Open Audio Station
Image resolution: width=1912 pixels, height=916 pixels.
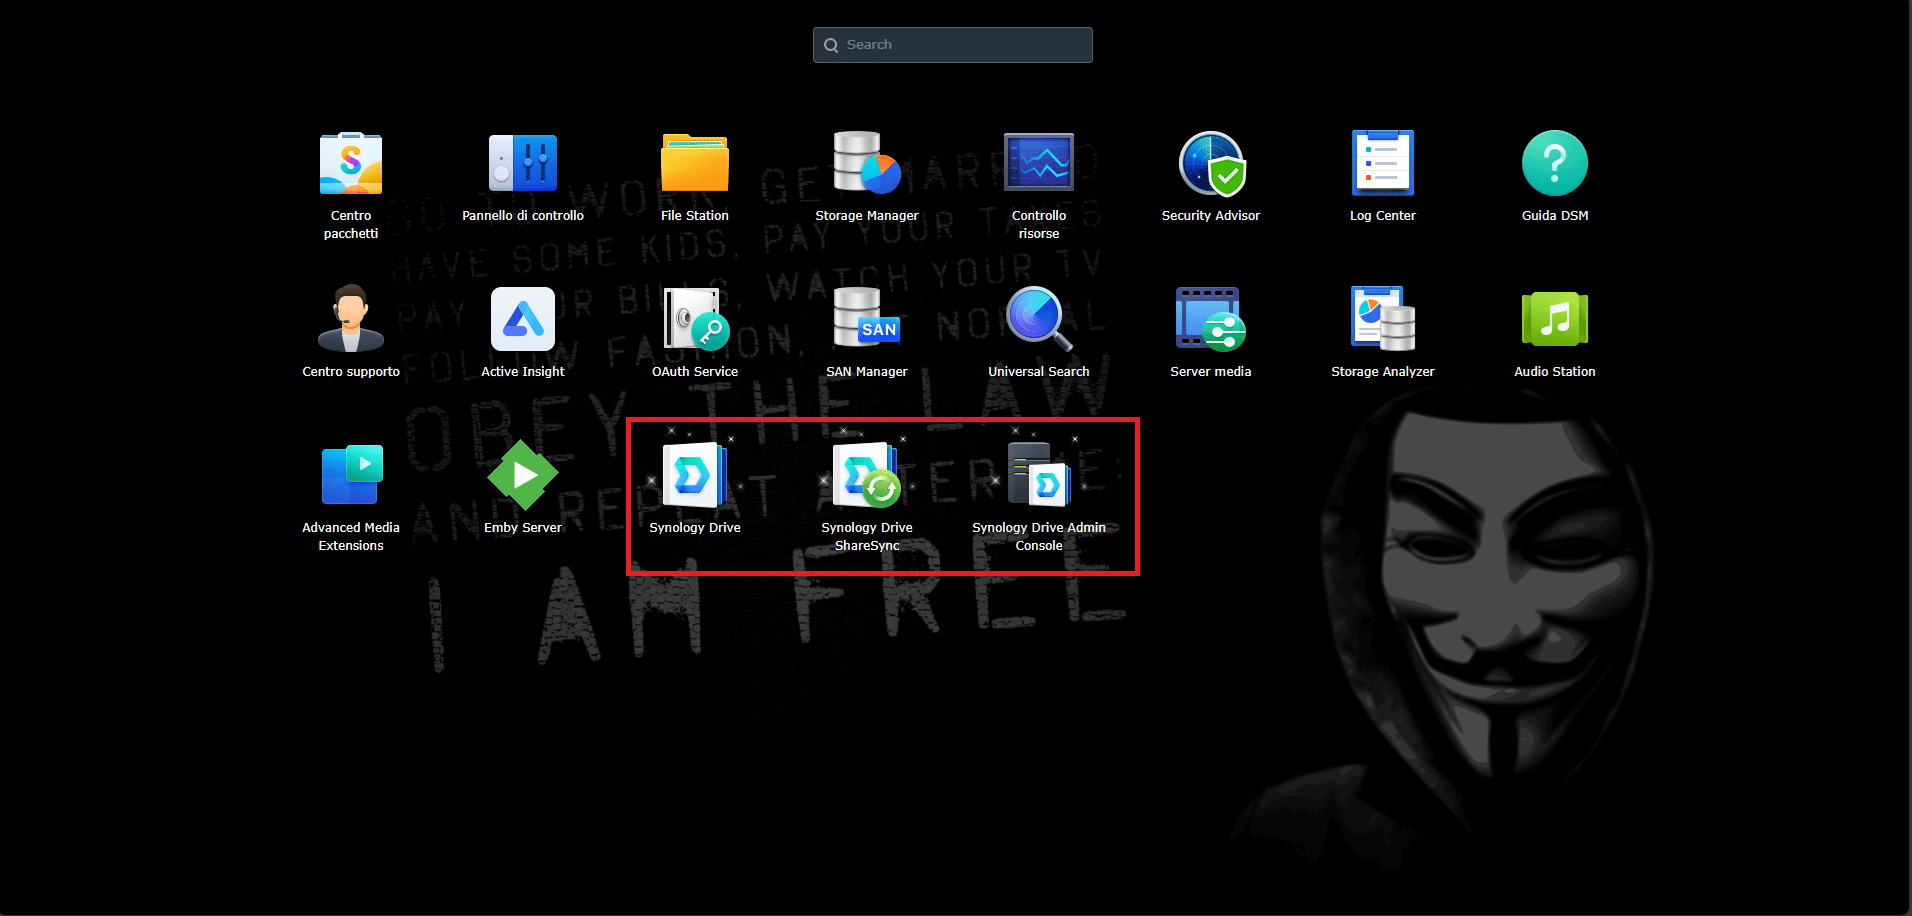tap(1555, 319)
